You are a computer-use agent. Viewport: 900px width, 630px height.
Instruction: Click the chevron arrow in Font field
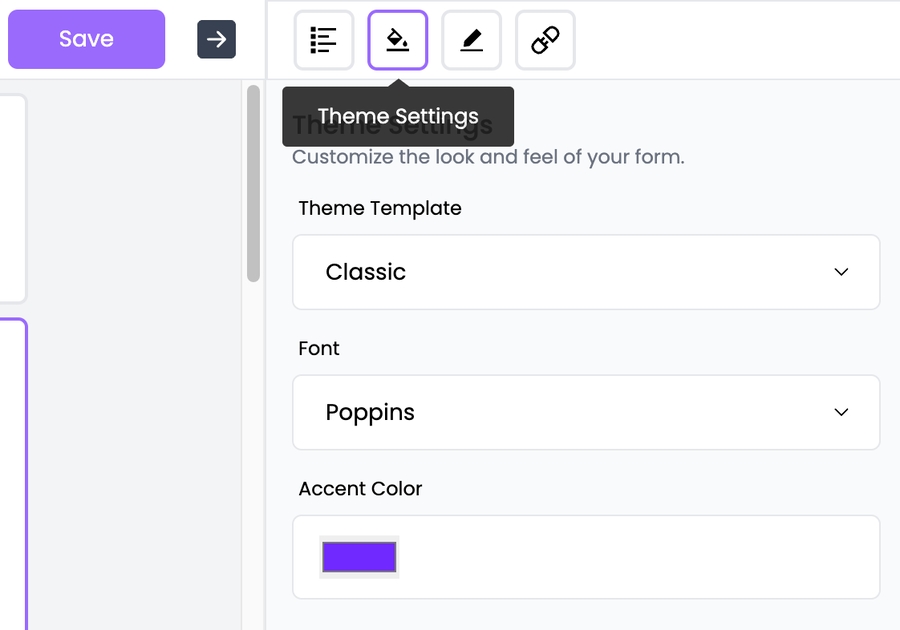pos(841,412)
